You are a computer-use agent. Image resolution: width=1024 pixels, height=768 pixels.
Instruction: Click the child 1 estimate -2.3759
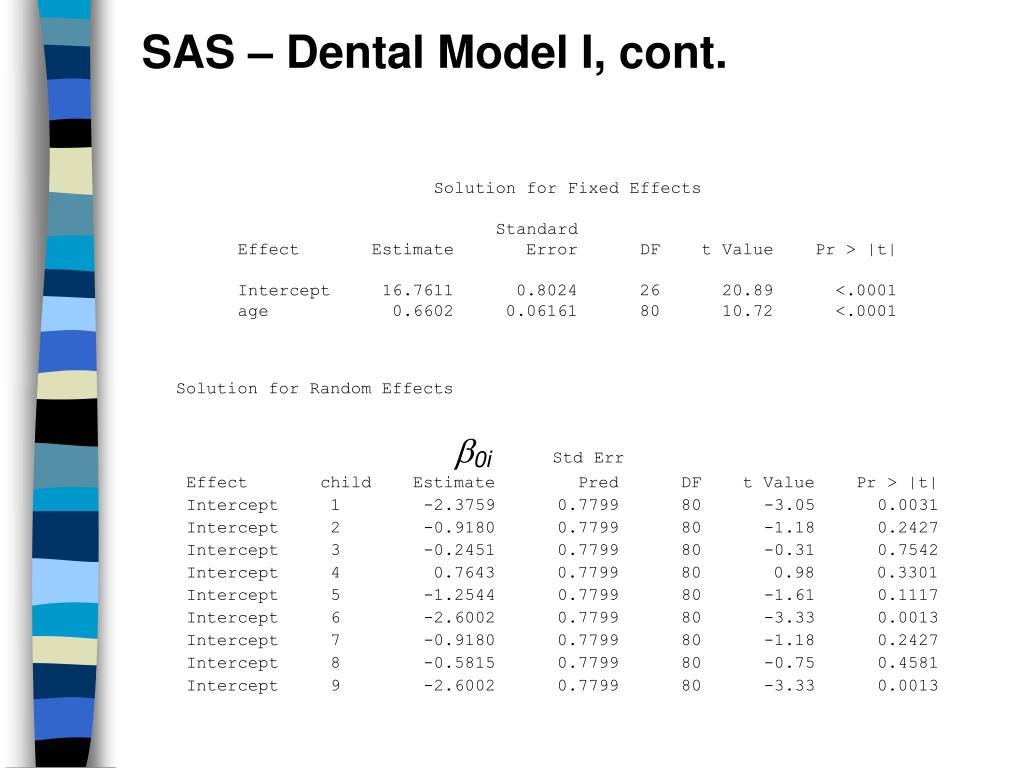click(459, 505)
